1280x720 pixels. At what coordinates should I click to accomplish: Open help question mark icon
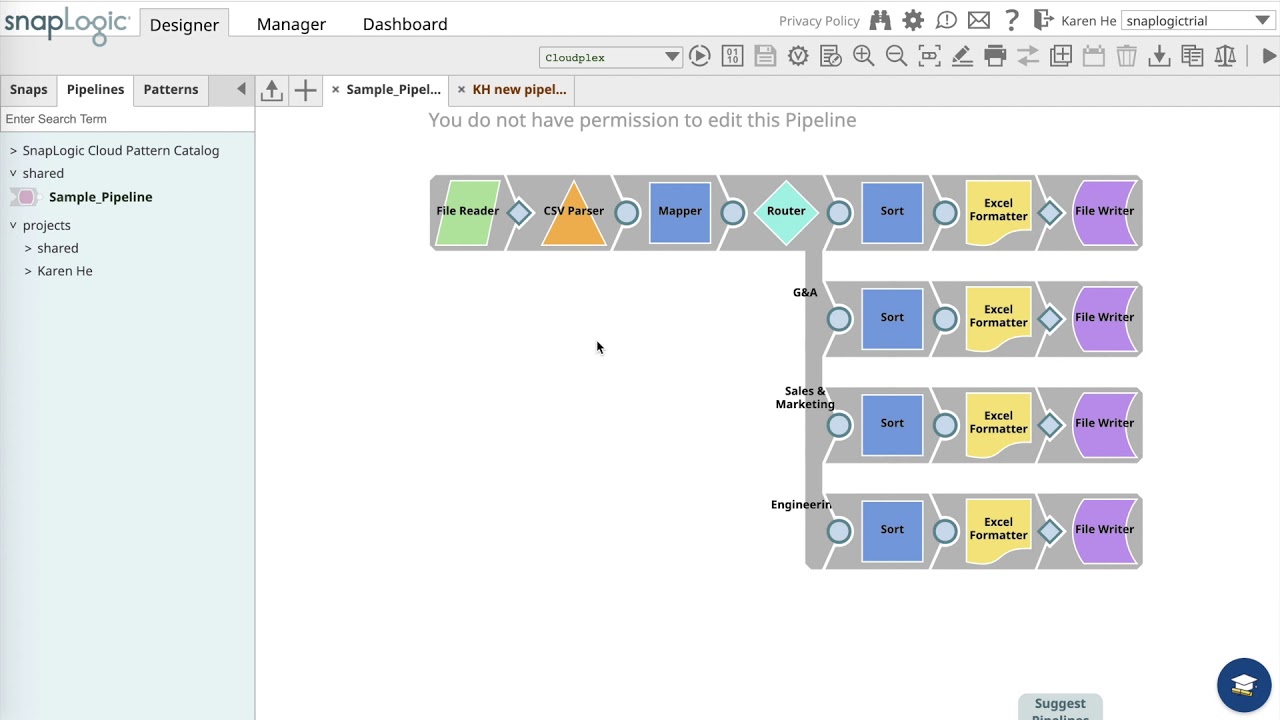tap(1012, 20)
